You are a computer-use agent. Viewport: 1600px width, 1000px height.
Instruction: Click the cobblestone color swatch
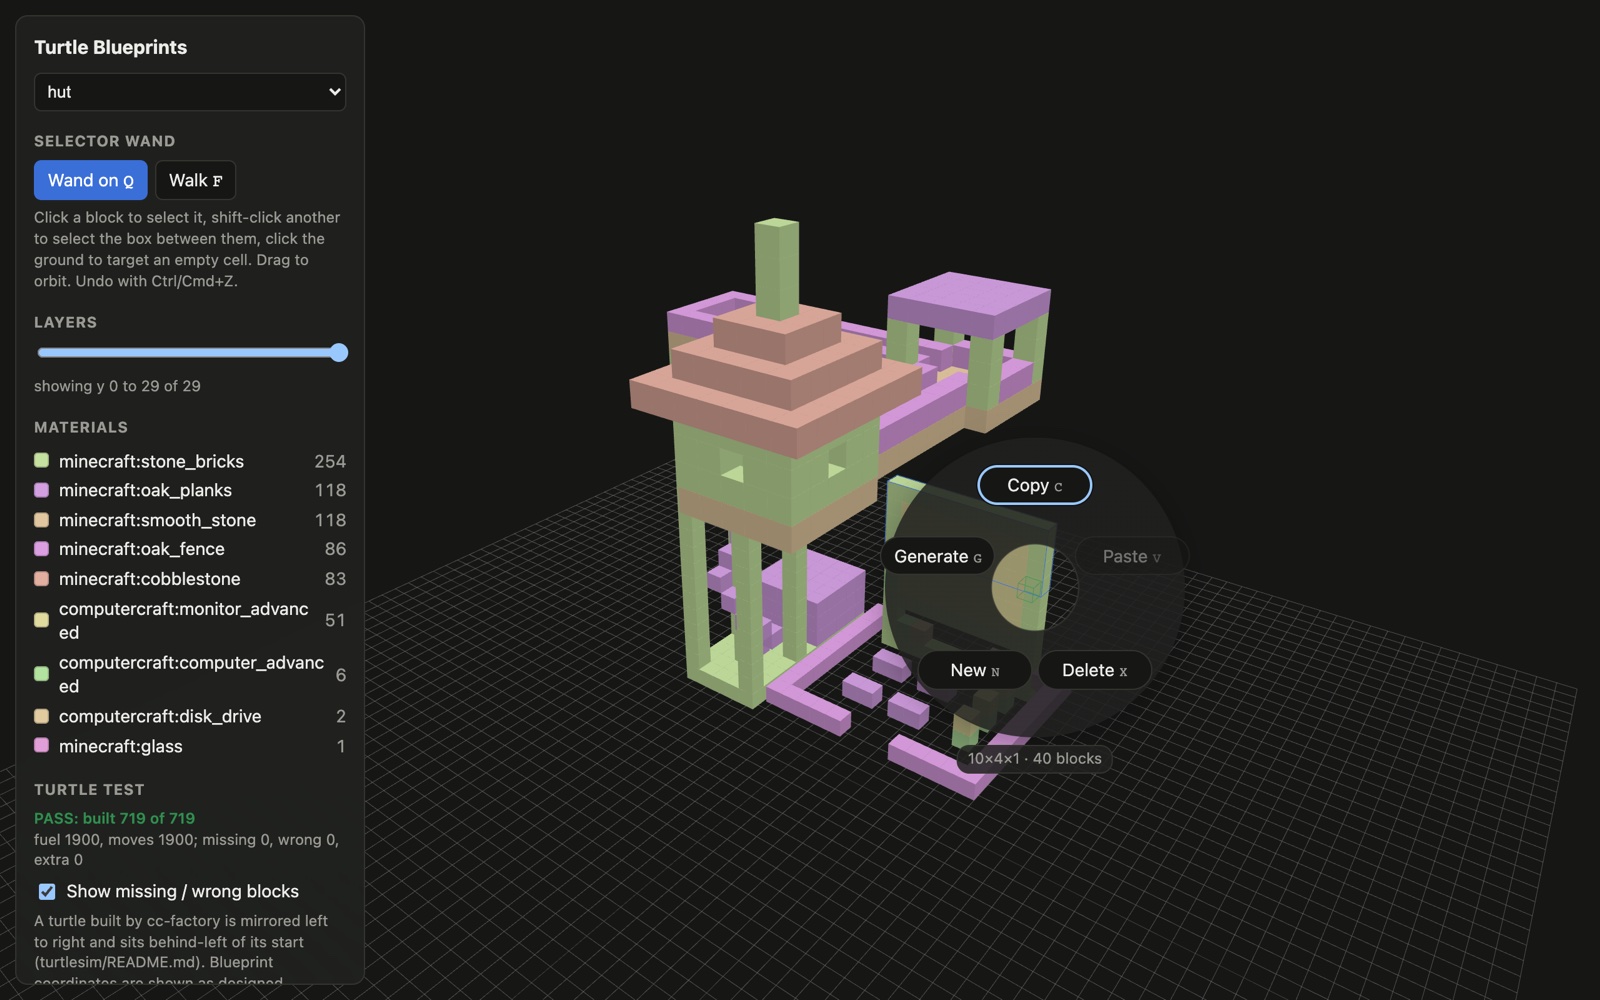pyautogui.click(x=41, y=578)
